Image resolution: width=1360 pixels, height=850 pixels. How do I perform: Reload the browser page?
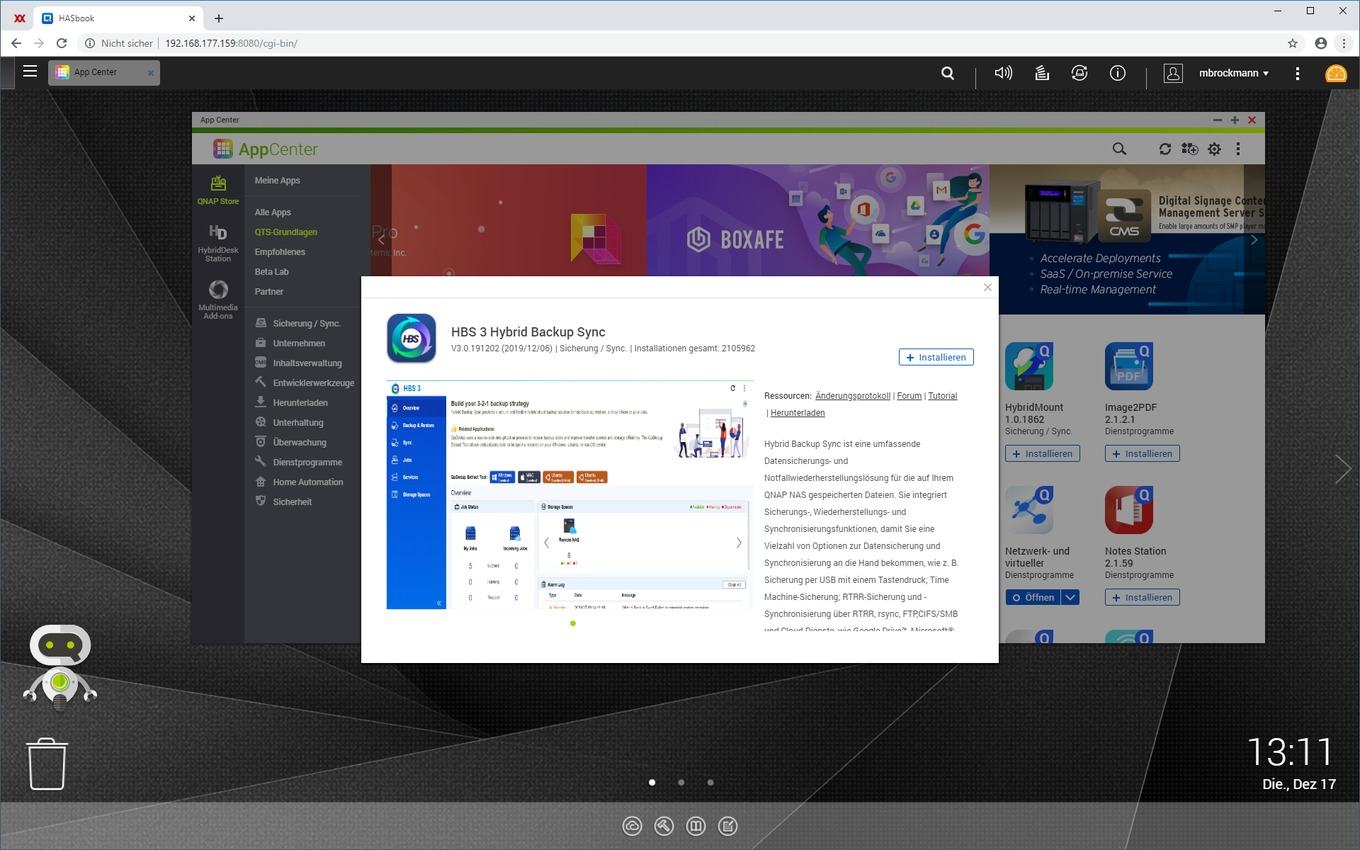point(62,43)
